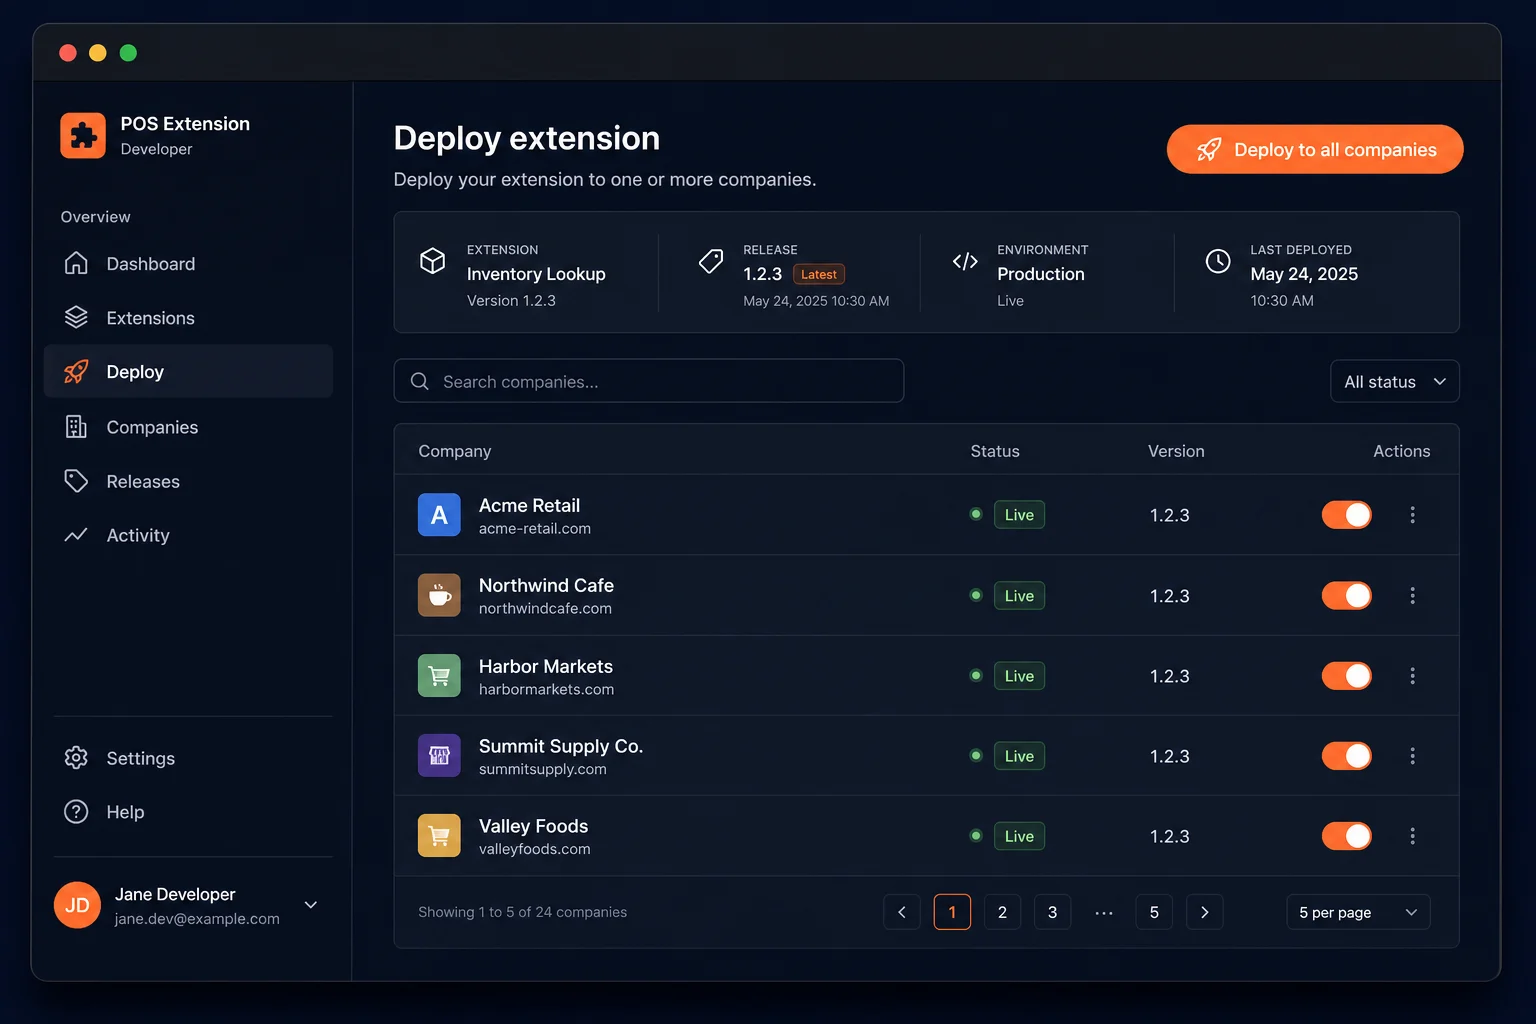This screenshot has height=1024, width=1536.
Task: Click the Dashboard home icon
Action: [x=76, y=263]
